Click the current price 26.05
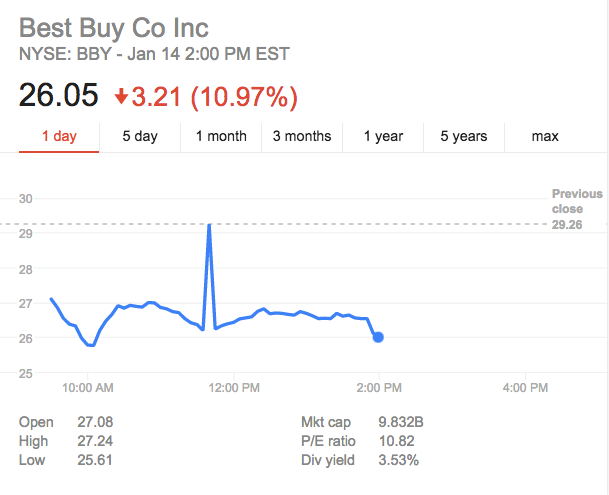The image size is (609, 495). [x=58, y=95]
